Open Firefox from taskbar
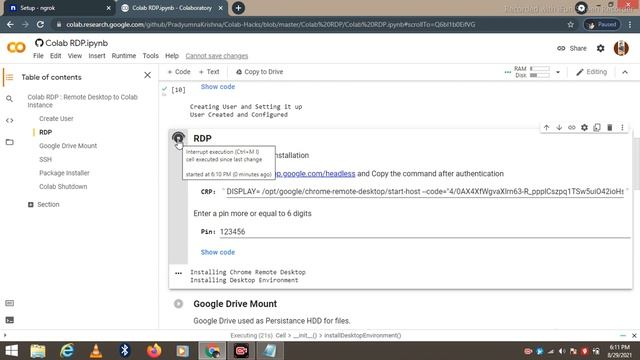 pyautogui.click(x=154, y=351)
